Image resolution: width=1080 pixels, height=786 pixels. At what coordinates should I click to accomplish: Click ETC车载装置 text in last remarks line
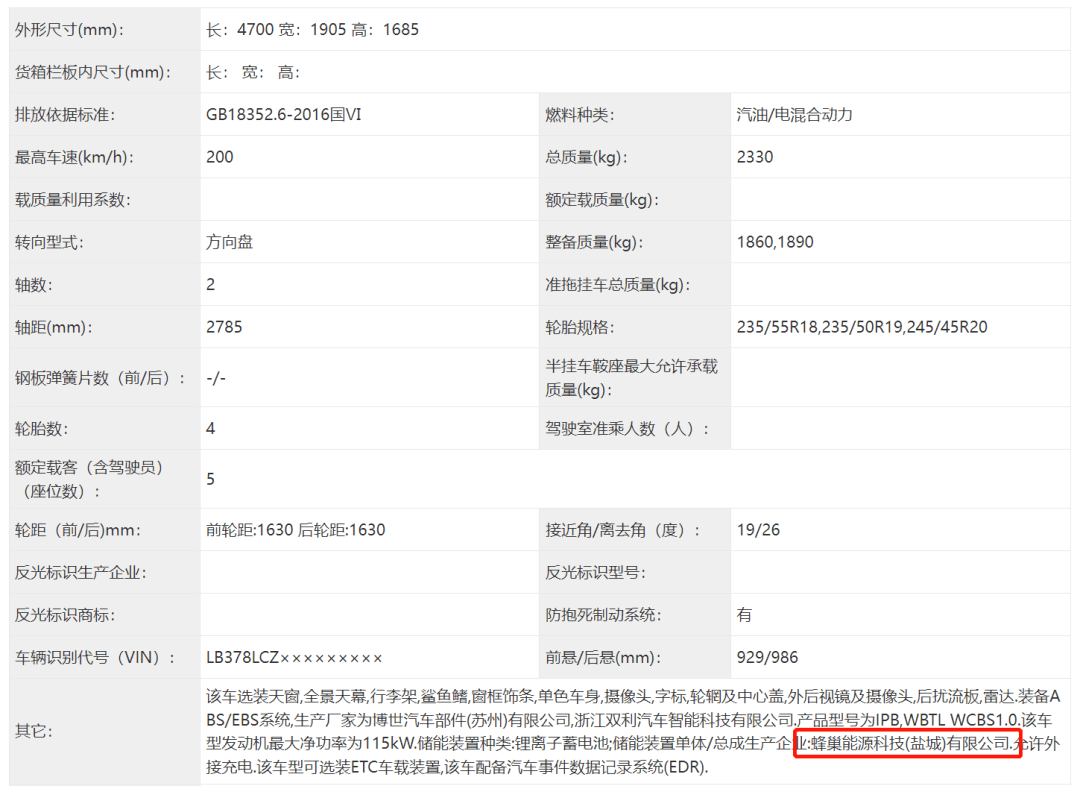pos(395,767)
